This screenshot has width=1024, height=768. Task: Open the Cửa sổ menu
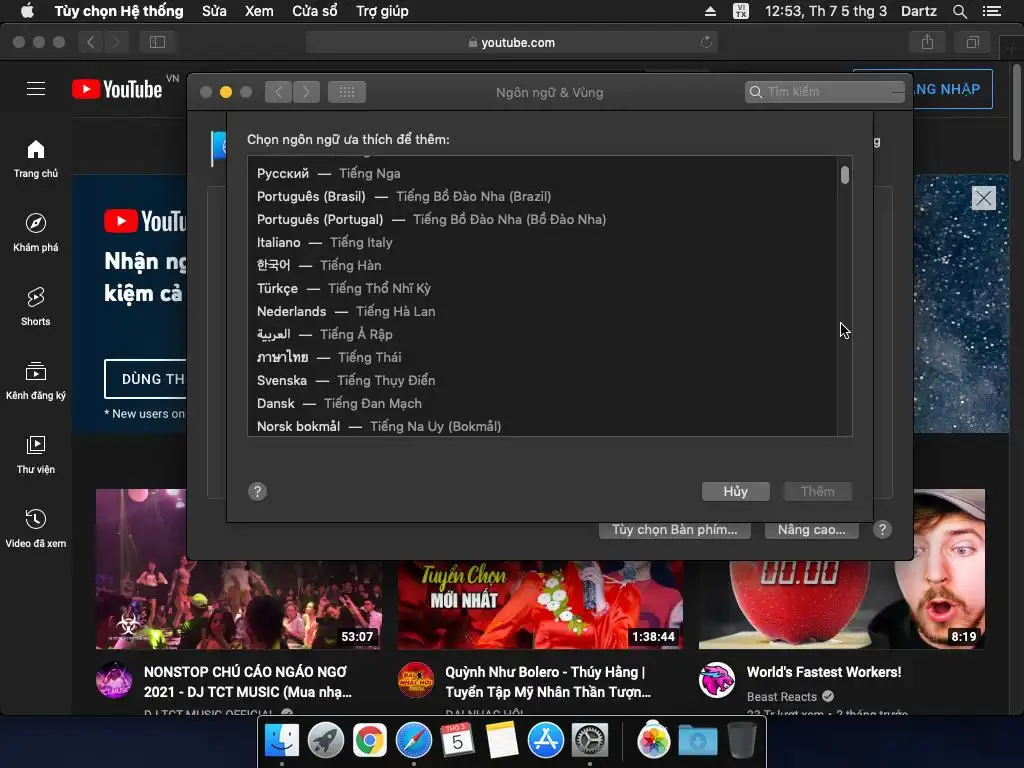coord(315,11)
